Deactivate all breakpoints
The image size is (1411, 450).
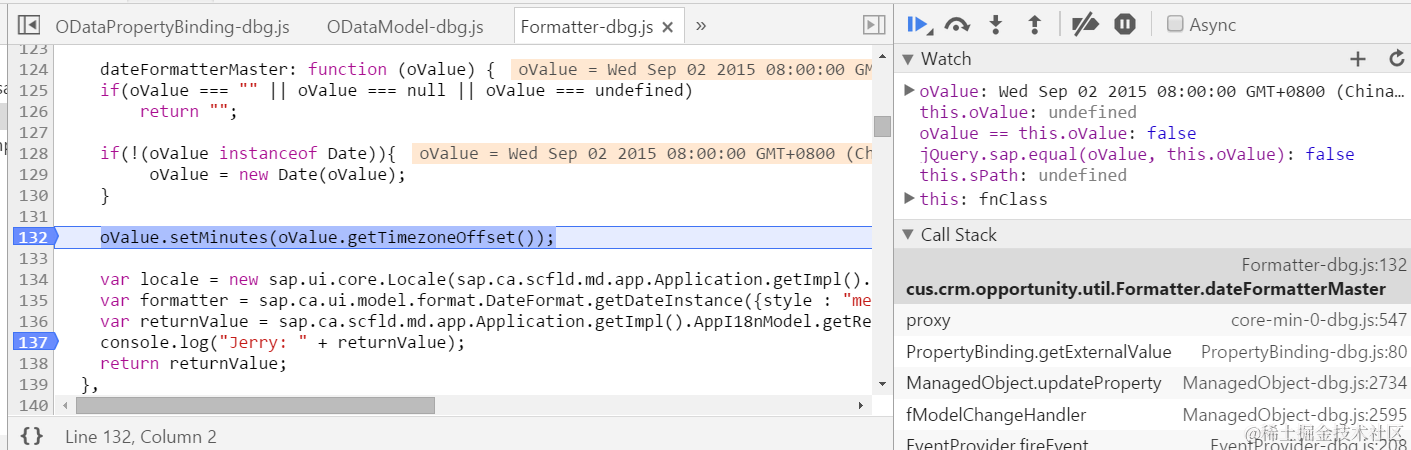(x=1084, y=24)
